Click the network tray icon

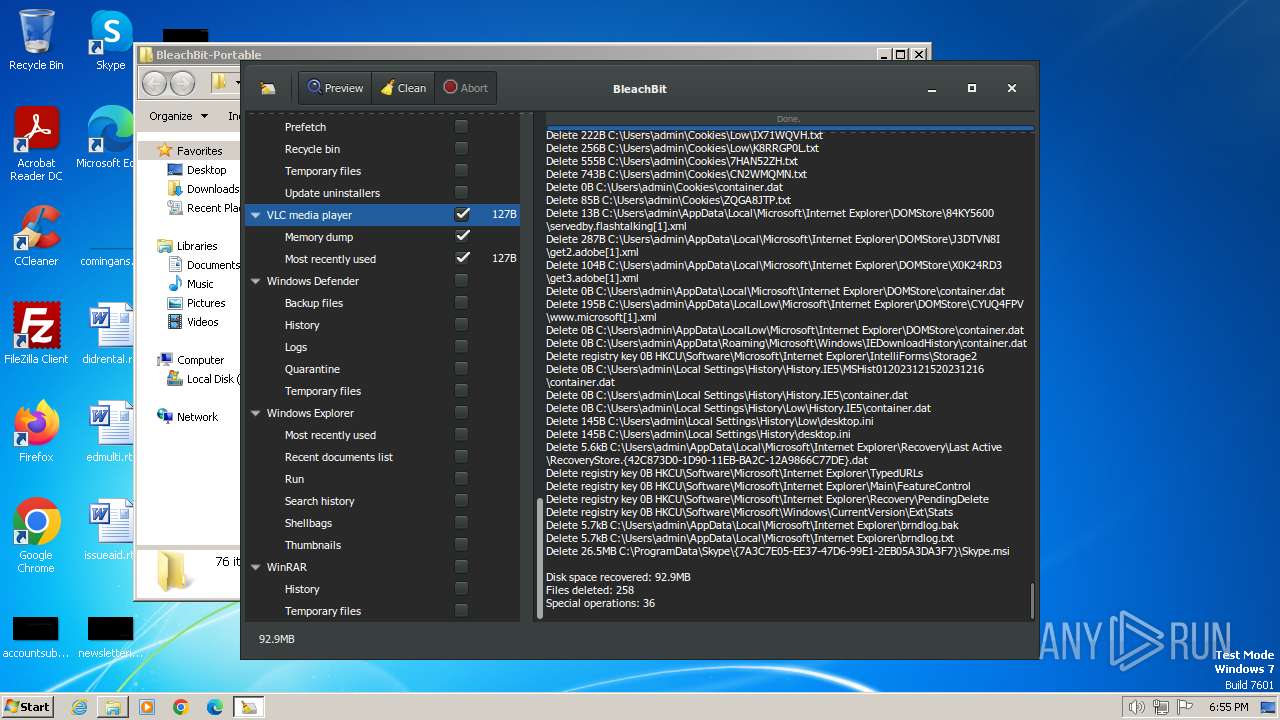point(1161,707)
